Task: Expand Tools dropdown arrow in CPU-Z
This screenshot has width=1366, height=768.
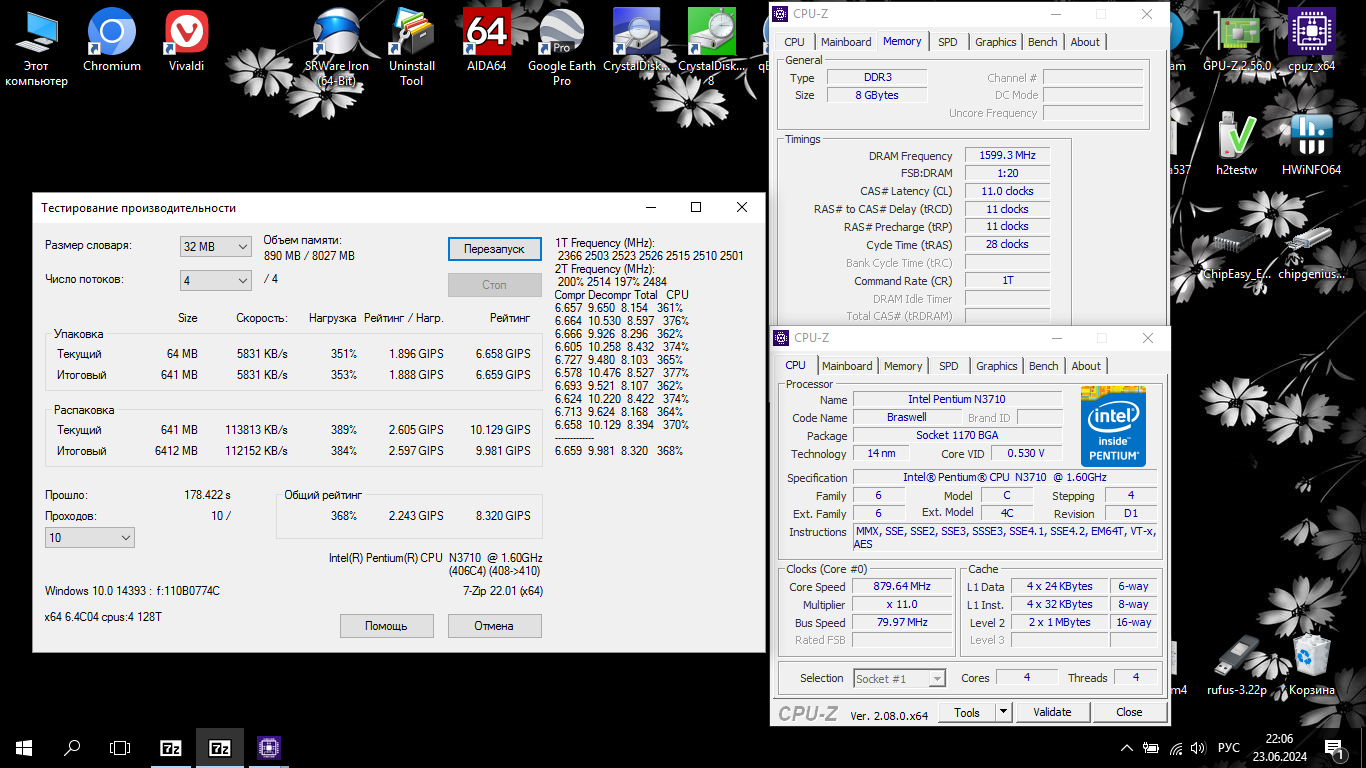Action: click(1004, 712)
